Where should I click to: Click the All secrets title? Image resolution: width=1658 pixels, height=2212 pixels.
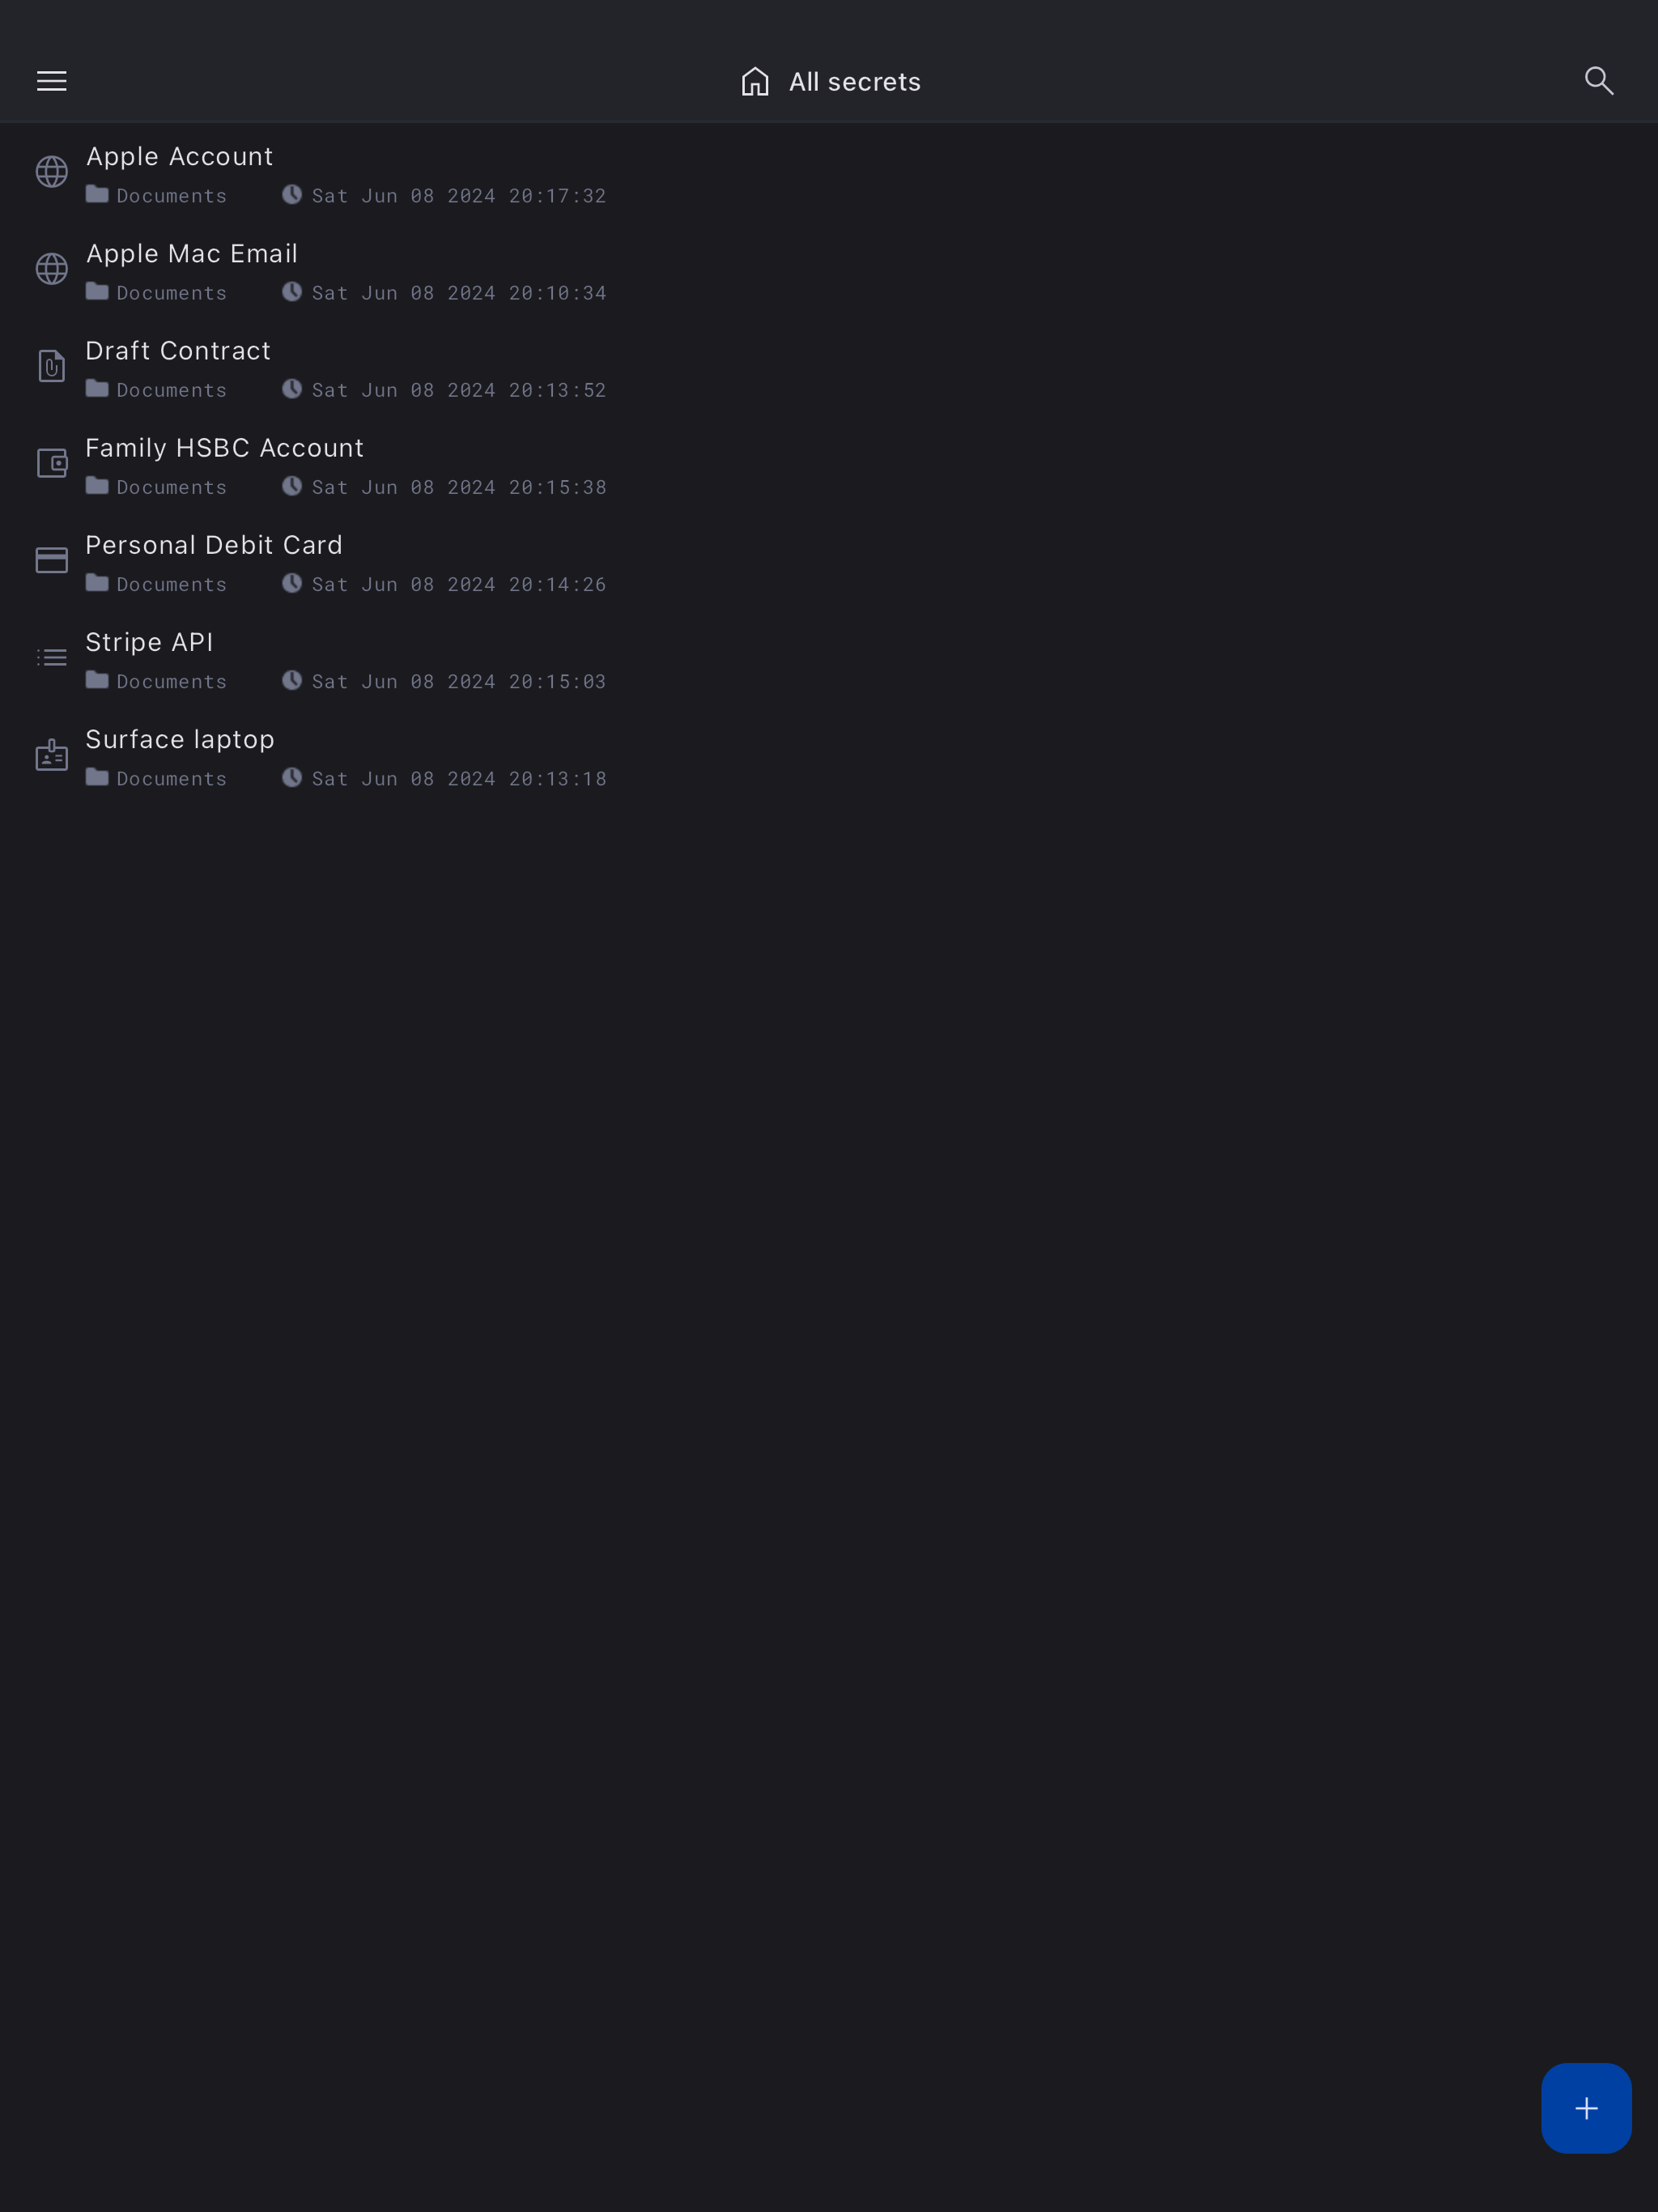click(854, 82)
